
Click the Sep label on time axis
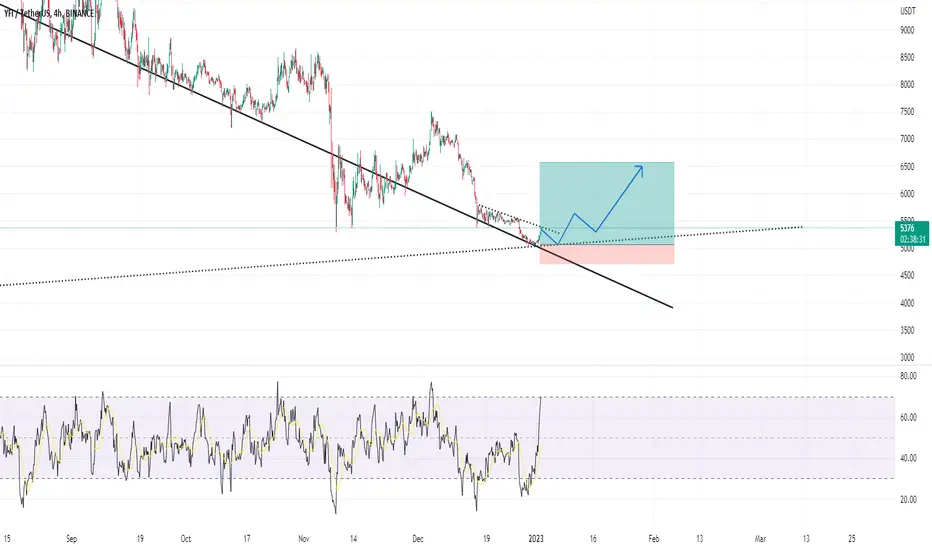71,539
